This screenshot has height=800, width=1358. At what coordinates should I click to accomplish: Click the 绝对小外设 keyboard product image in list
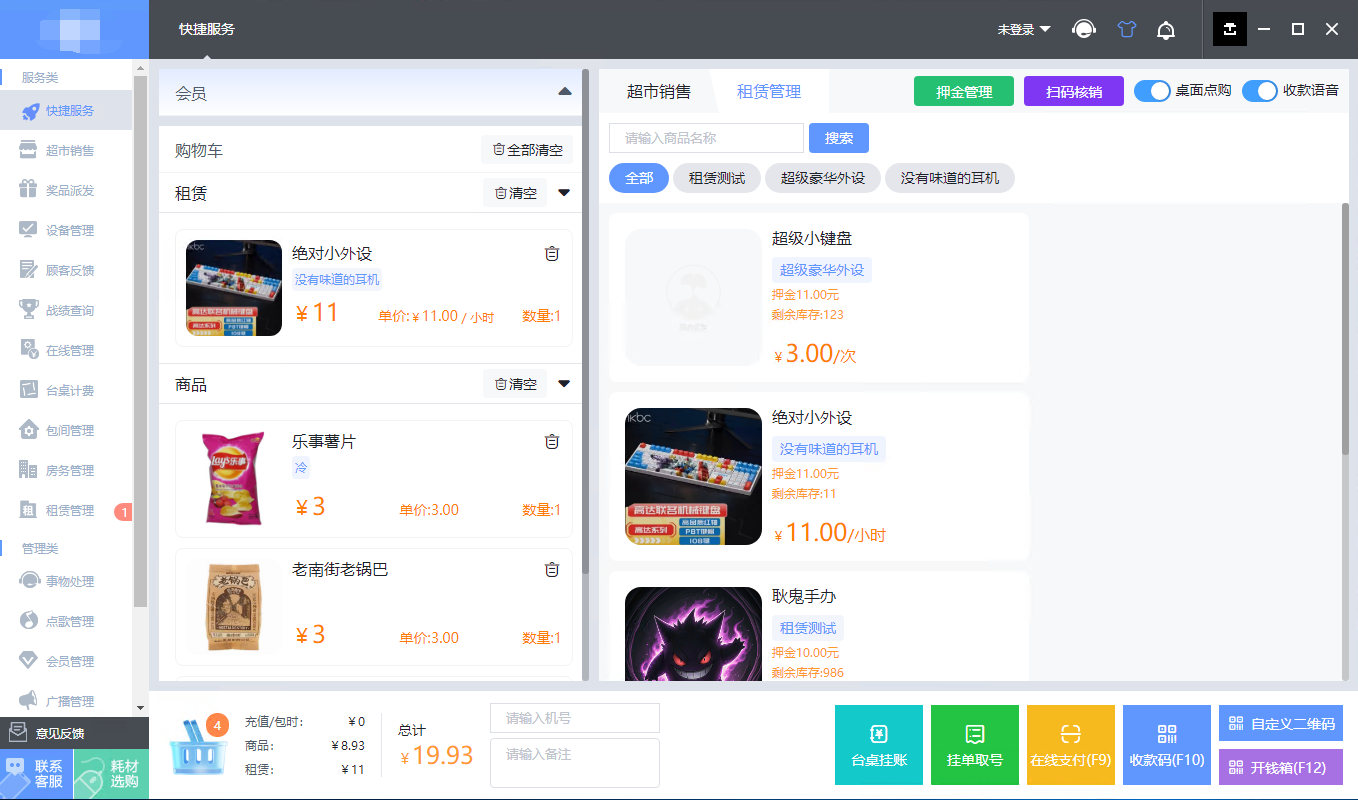pos(693,476)
